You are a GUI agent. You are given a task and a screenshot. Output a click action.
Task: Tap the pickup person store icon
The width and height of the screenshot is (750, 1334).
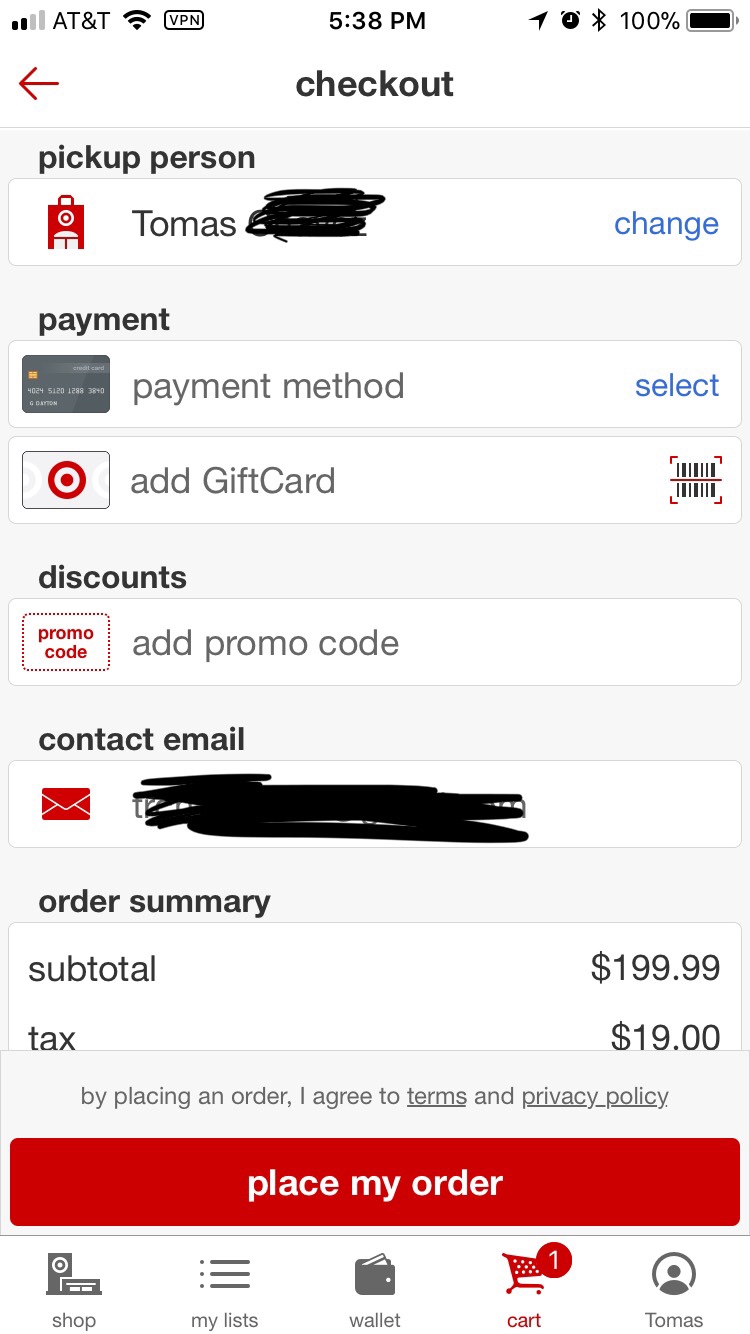(x=66, y=223)
